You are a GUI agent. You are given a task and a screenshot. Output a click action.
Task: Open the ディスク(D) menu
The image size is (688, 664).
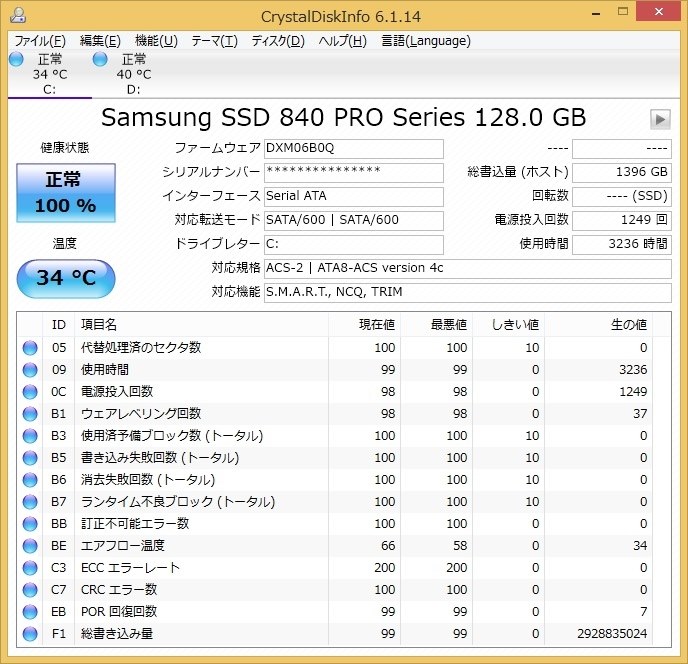[x=278, y=41]
